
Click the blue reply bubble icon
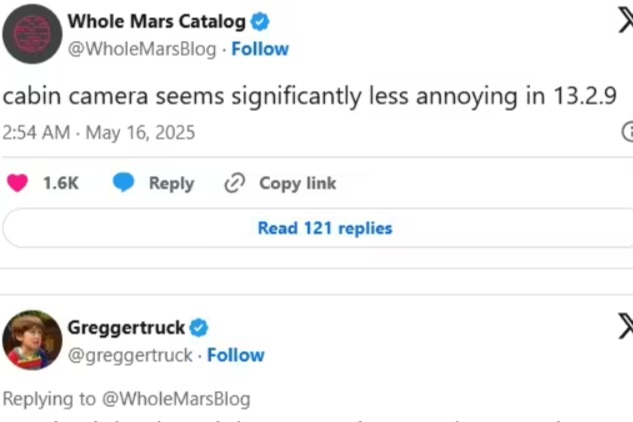pyautogui.click(x=123, y=182)
